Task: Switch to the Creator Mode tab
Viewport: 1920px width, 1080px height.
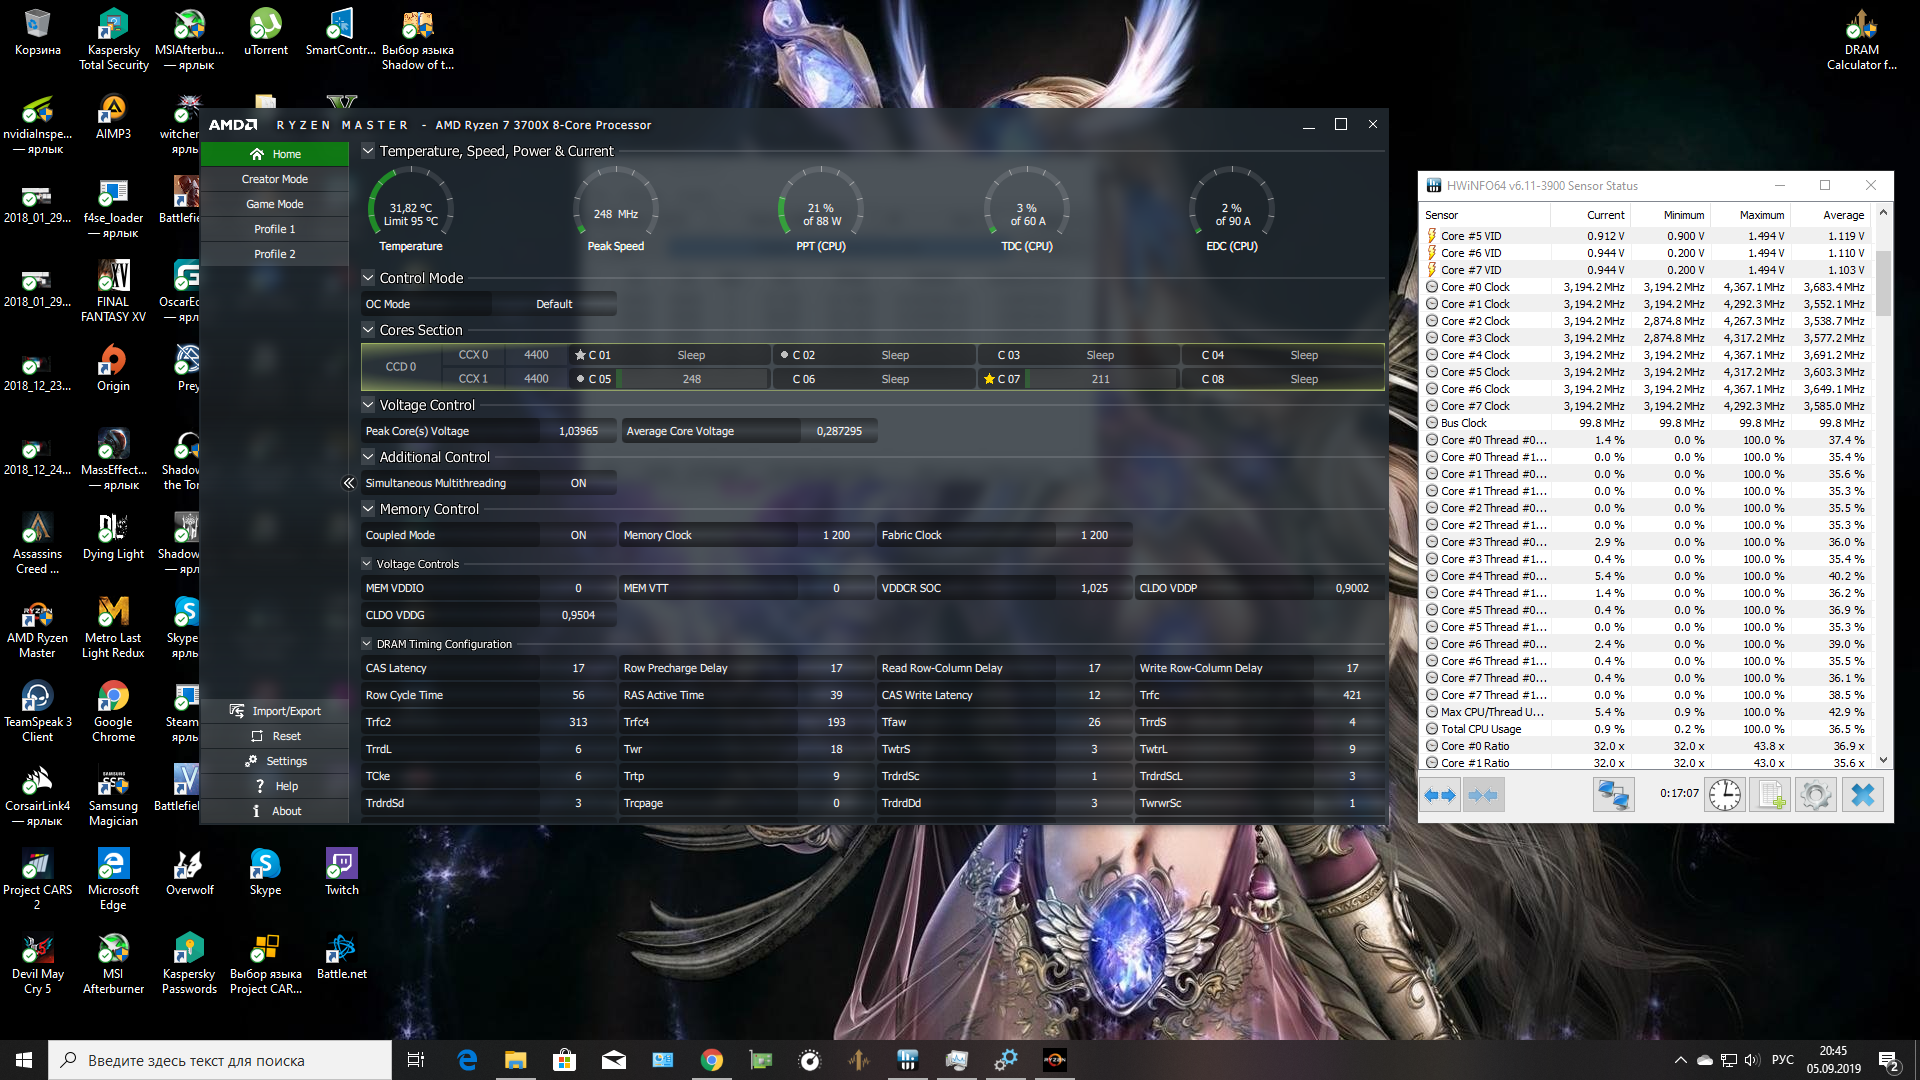Action: [274, 179]
